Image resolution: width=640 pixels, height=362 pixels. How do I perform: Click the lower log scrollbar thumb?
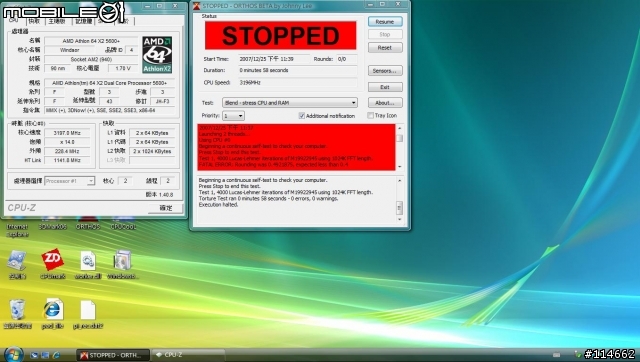(x=399, y=208)
